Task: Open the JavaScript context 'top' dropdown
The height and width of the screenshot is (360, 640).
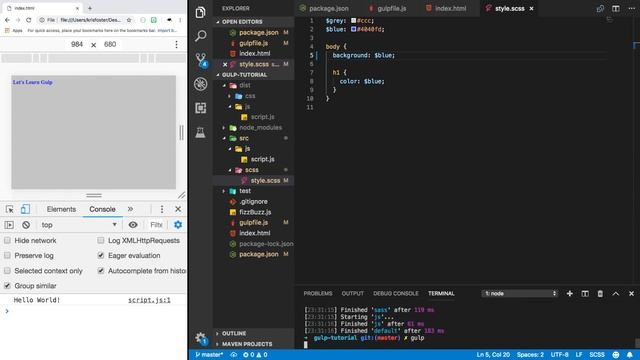Action: click(79, 225)
